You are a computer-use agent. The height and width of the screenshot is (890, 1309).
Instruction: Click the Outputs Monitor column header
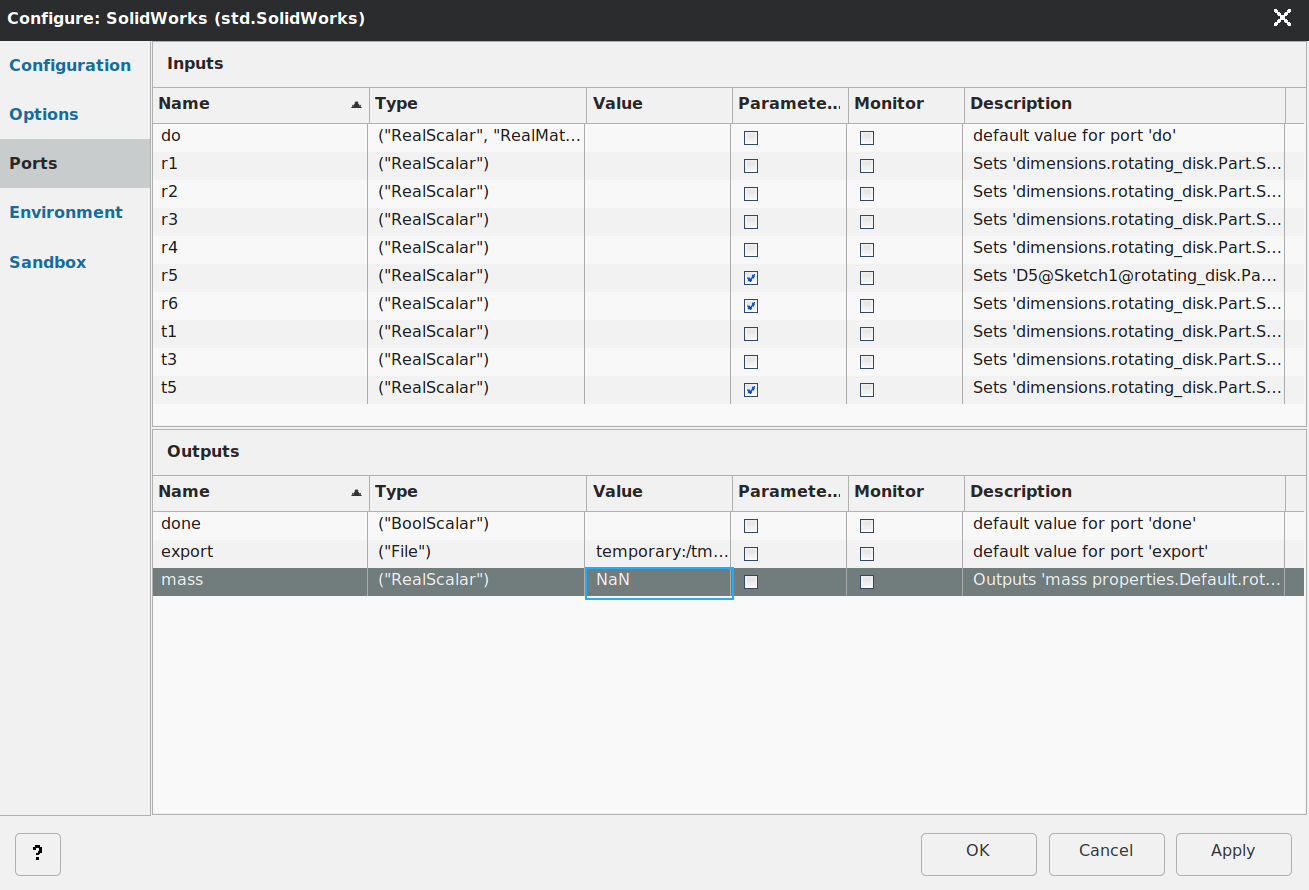(906, 492)
